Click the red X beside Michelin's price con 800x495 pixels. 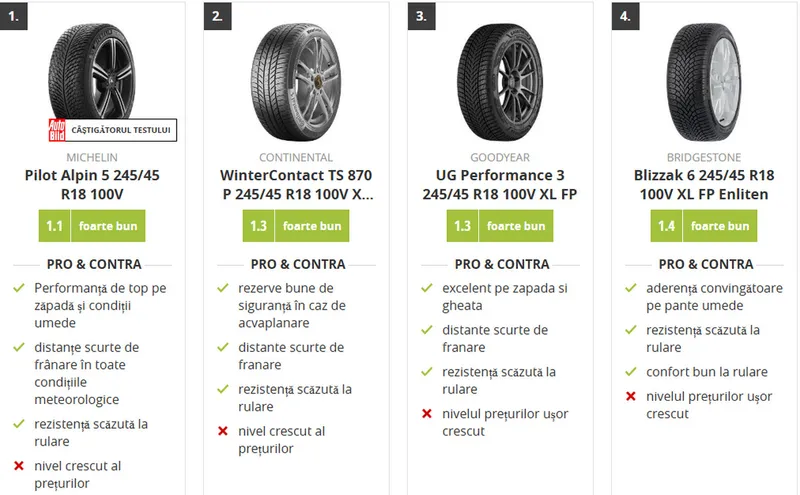coord(19,466)
